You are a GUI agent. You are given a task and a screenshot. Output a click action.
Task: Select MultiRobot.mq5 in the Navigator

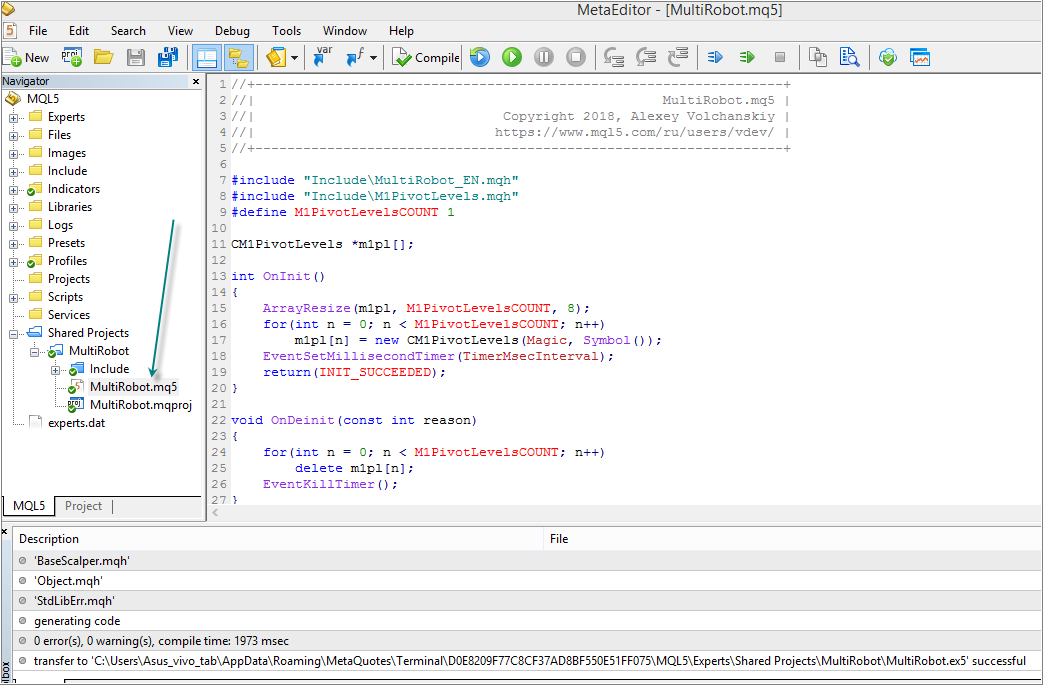133,386
